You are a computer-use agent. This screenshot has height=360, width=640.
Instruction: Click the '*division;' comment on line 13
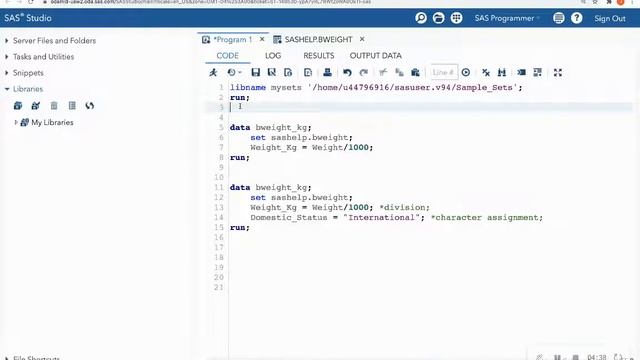tap(404, 207)
